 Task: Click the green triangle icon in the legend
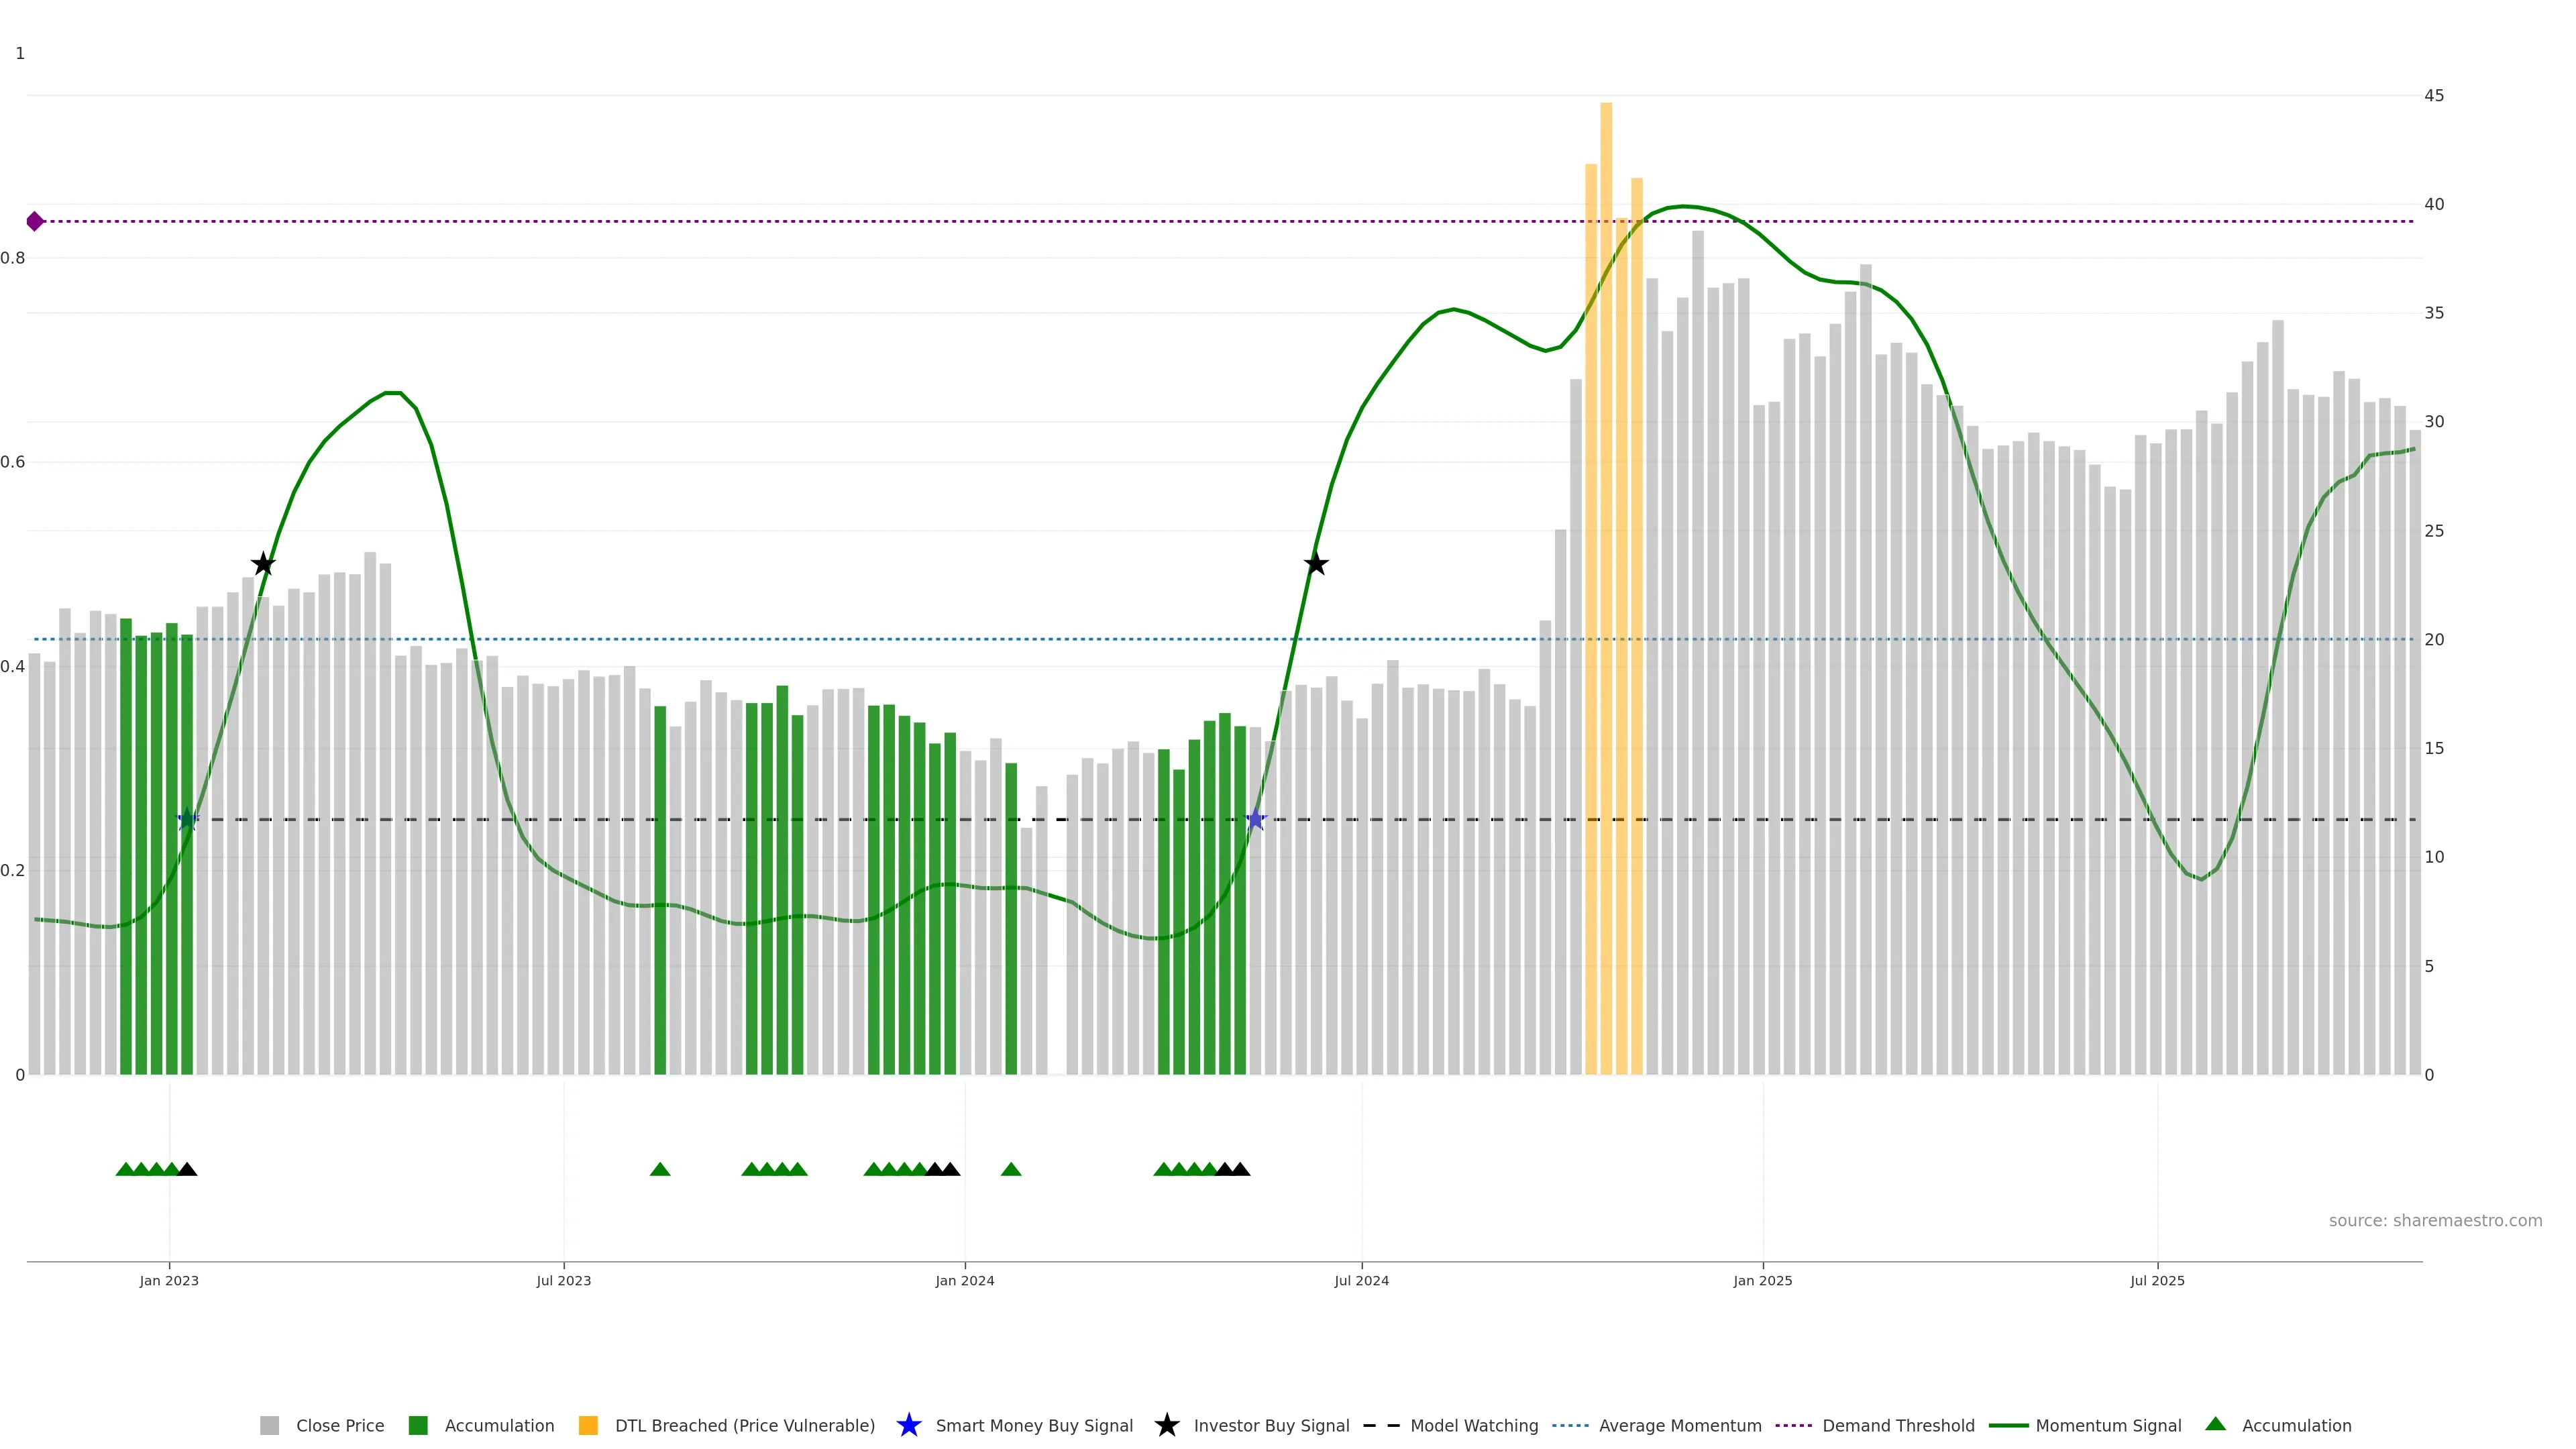2215,1424
